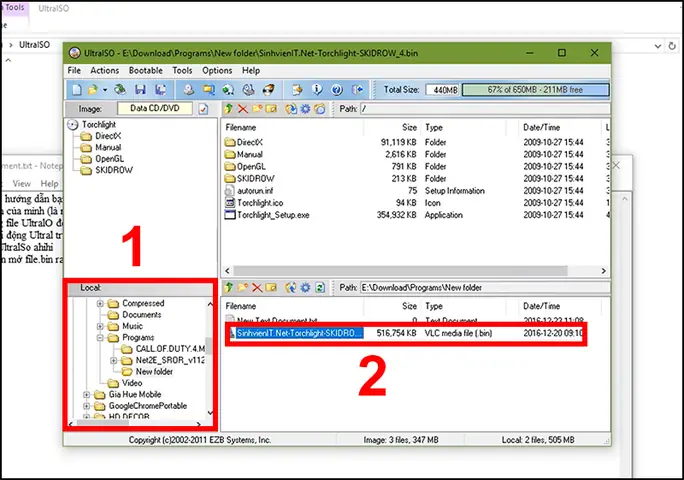
Task: Click the Refresh icon in local toolbar
Action: tap(320, 288)
